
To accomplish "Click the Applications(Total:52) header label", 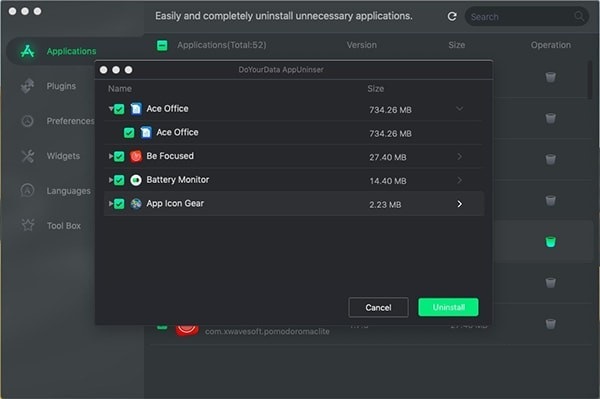I will [222, 45].
